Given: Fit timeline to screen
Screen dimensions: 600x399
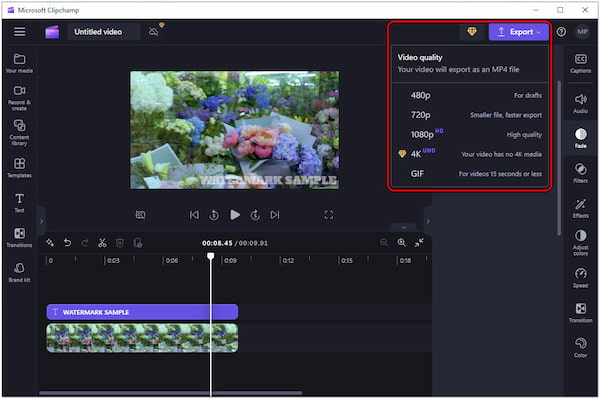Looking at the screenshot, I should (419, 242).
